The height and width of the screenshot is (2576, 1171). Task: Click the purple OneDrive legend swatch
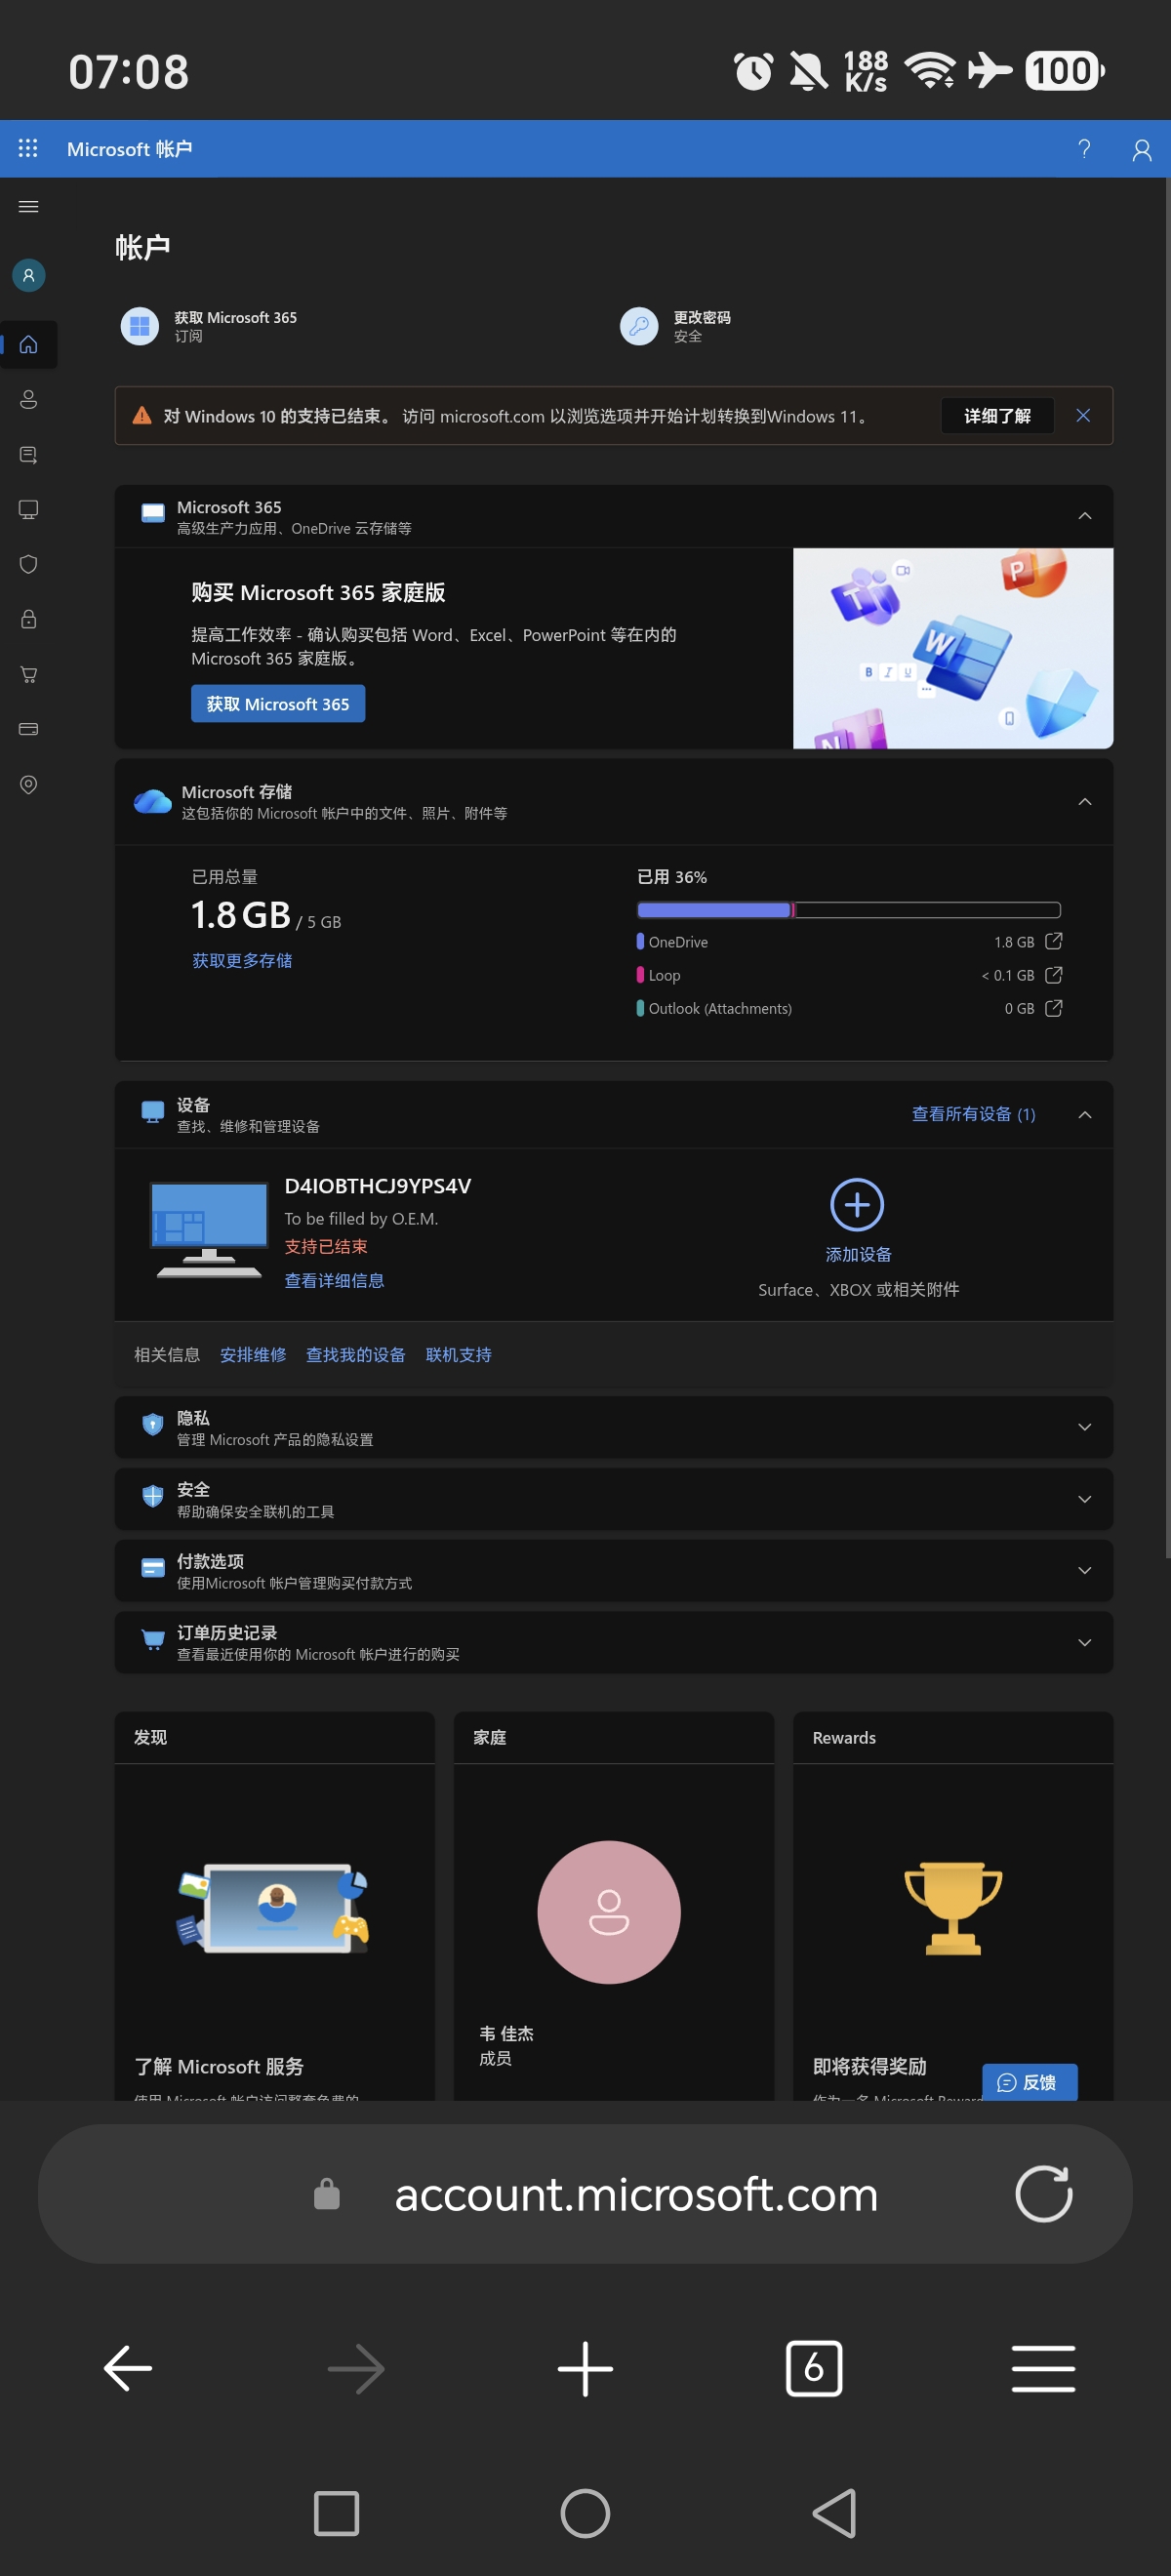(640, 941)
